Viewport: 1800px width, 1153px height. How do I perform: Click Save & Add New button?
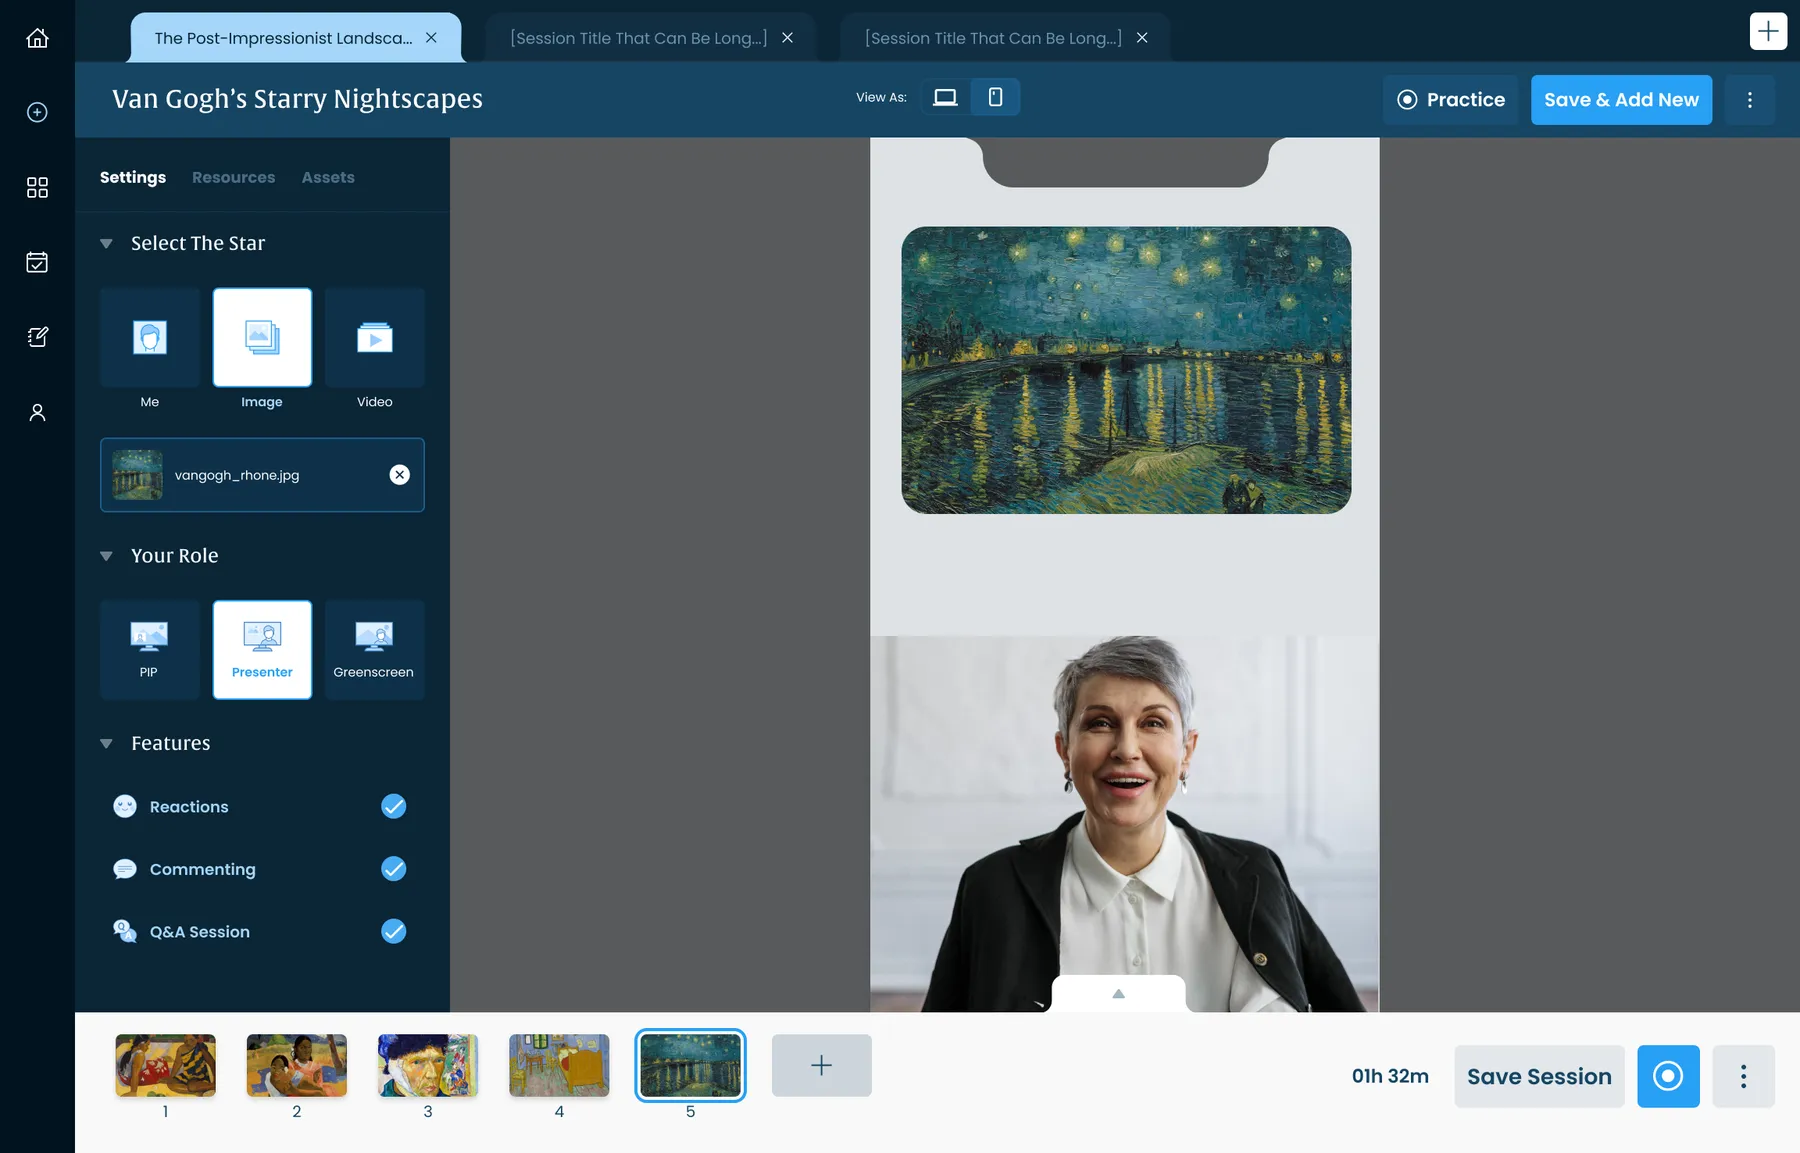coord(1621,100)
